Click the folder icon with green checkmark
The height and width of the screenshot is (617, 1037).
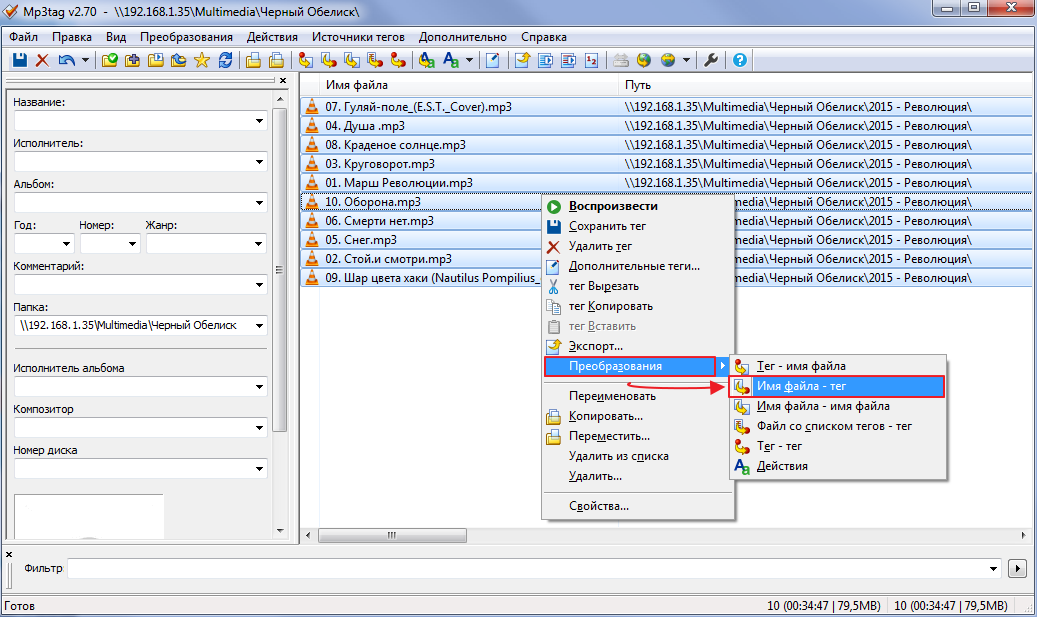[110, 60]
